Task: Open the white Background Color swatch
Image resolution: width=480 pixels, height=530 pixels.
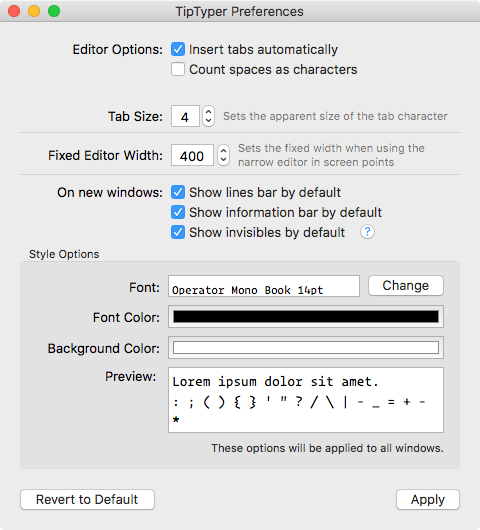Action: tap(306, 347)
